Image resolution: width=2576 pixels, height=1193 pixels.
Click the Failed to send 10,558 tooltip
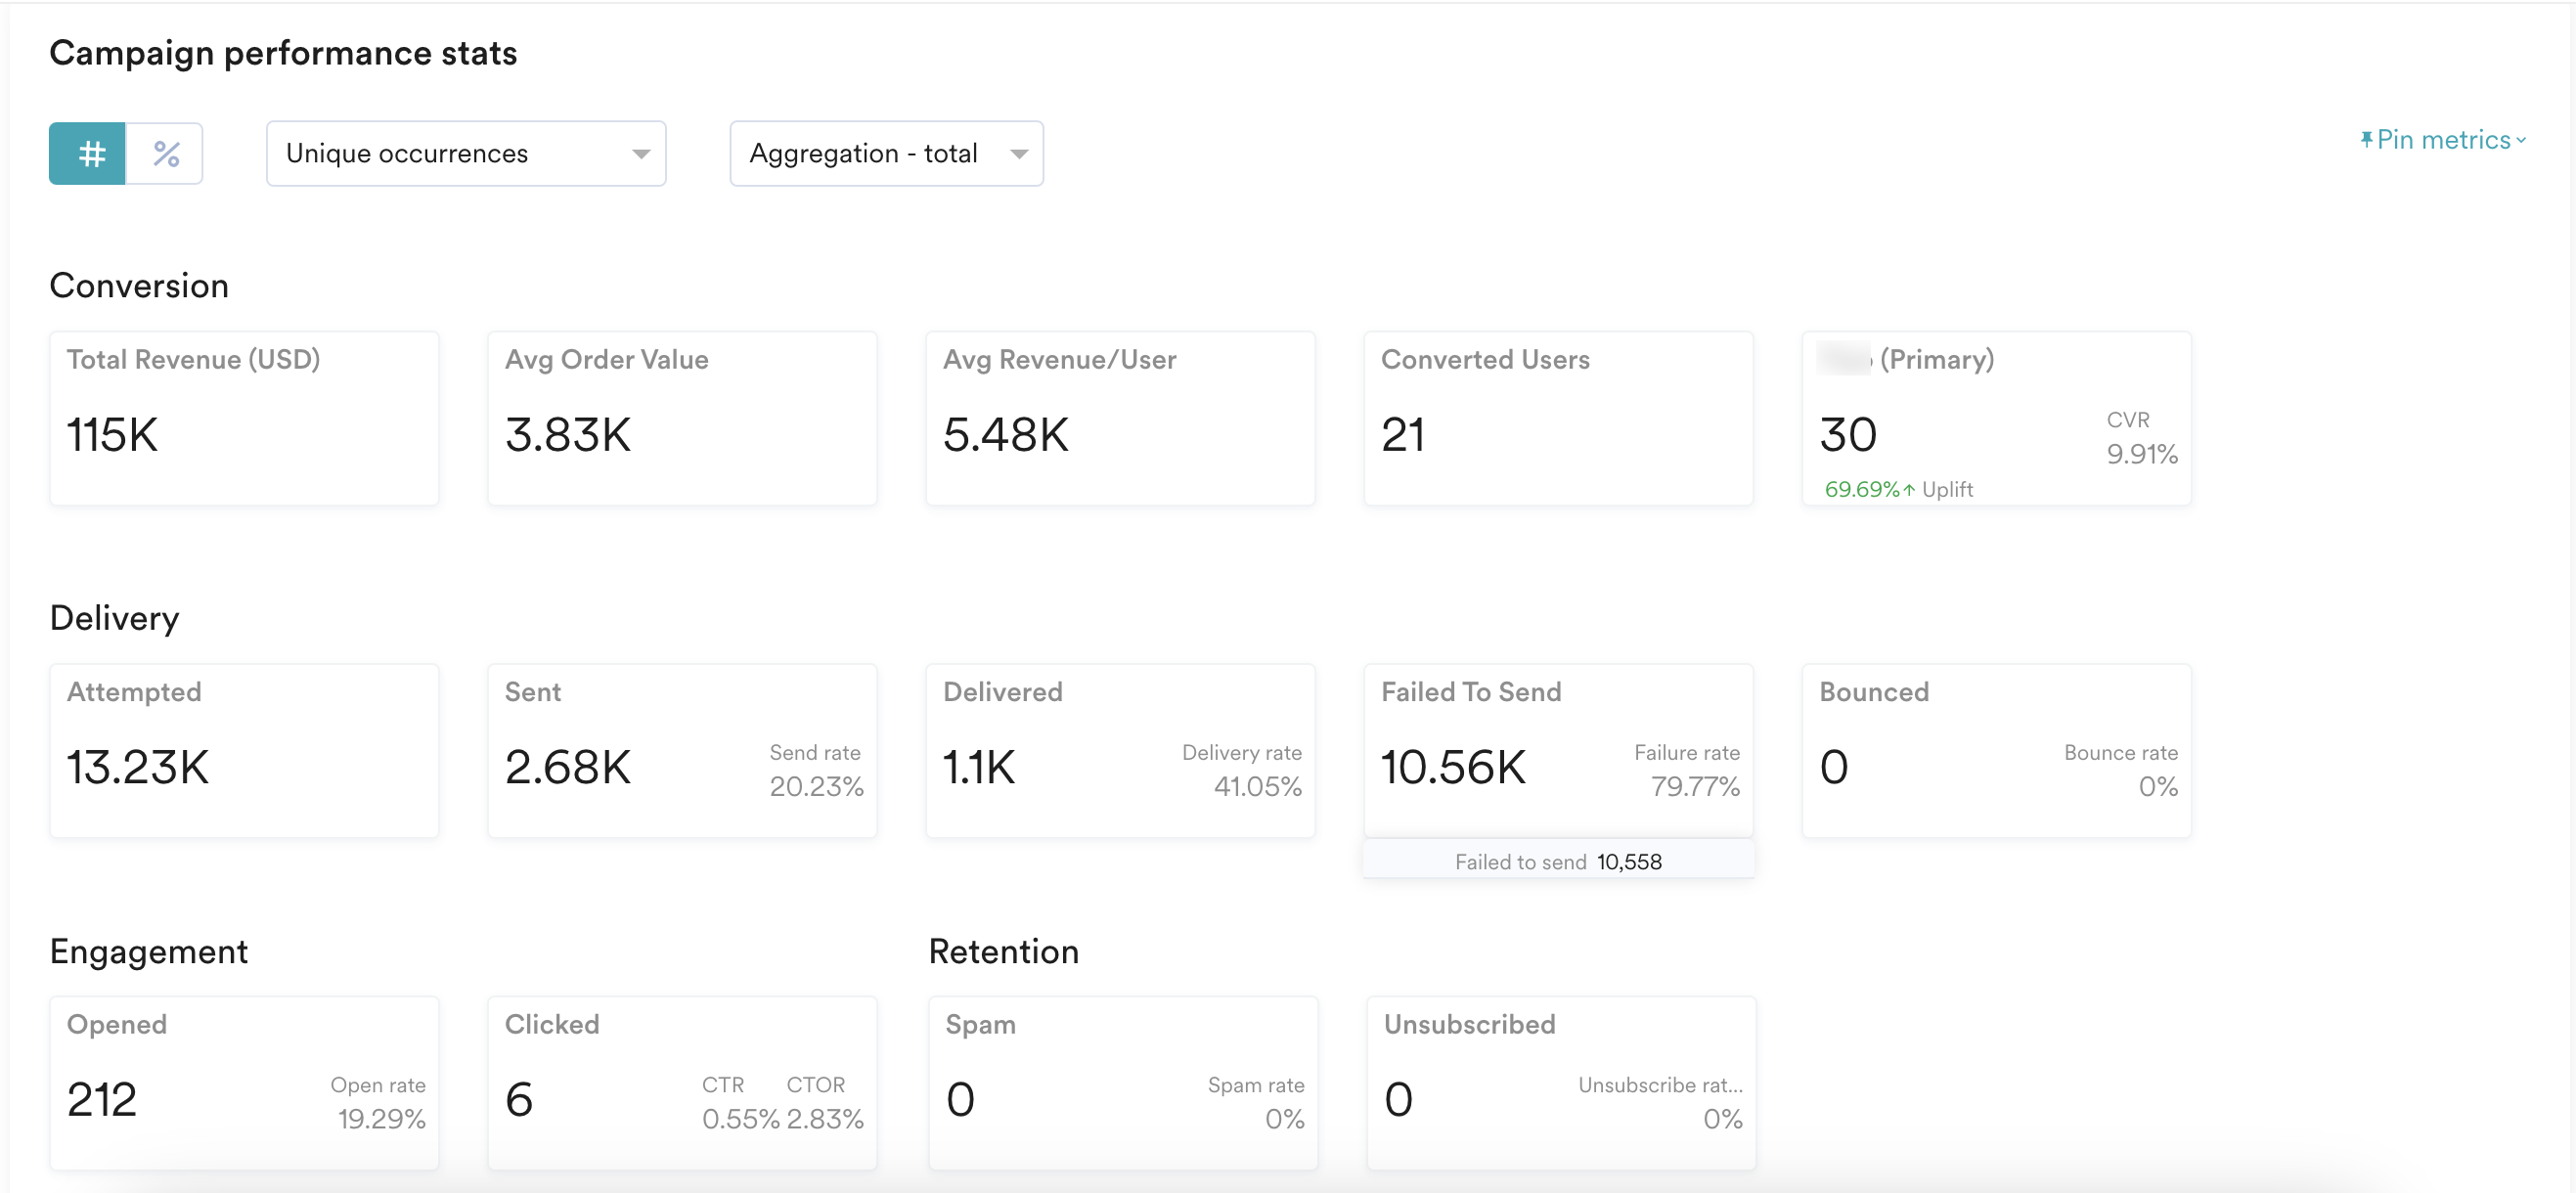coord(1558,862)
